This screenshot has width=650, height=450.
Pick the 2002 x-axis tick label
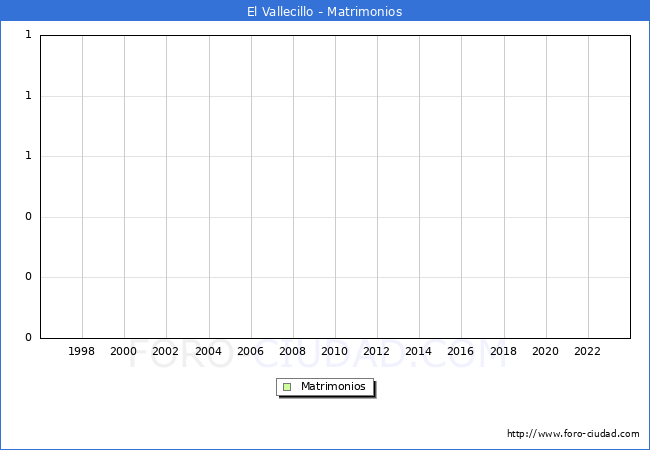pyautogui.click(x=166, y=352)
